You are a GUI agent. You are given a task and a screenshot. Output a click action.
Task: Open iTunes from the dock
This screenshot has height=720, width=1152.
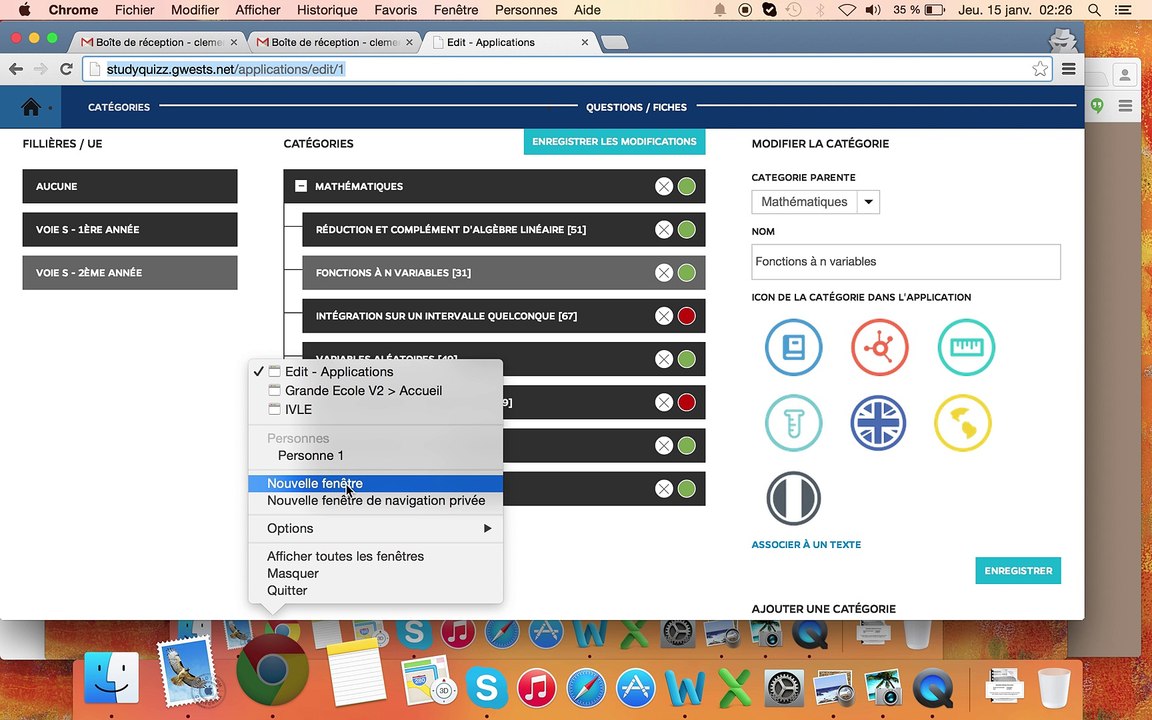pos(536,689)
